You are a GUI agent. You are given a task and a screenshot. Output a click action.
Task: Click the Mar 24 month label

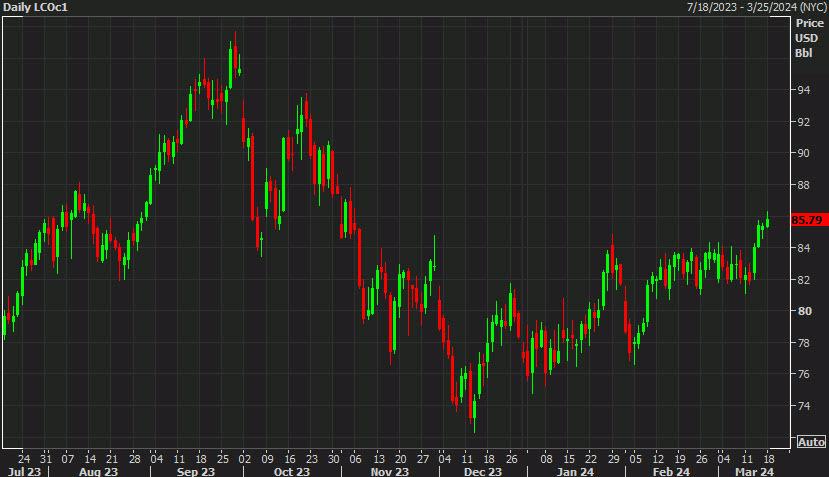point(755,471)
